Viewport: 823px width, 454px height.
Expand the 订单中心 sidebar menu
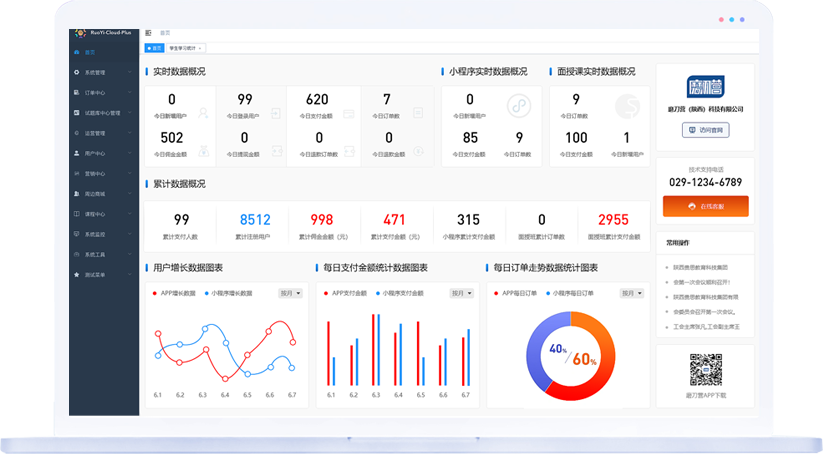pyautogui.click(x=100, y=92)
